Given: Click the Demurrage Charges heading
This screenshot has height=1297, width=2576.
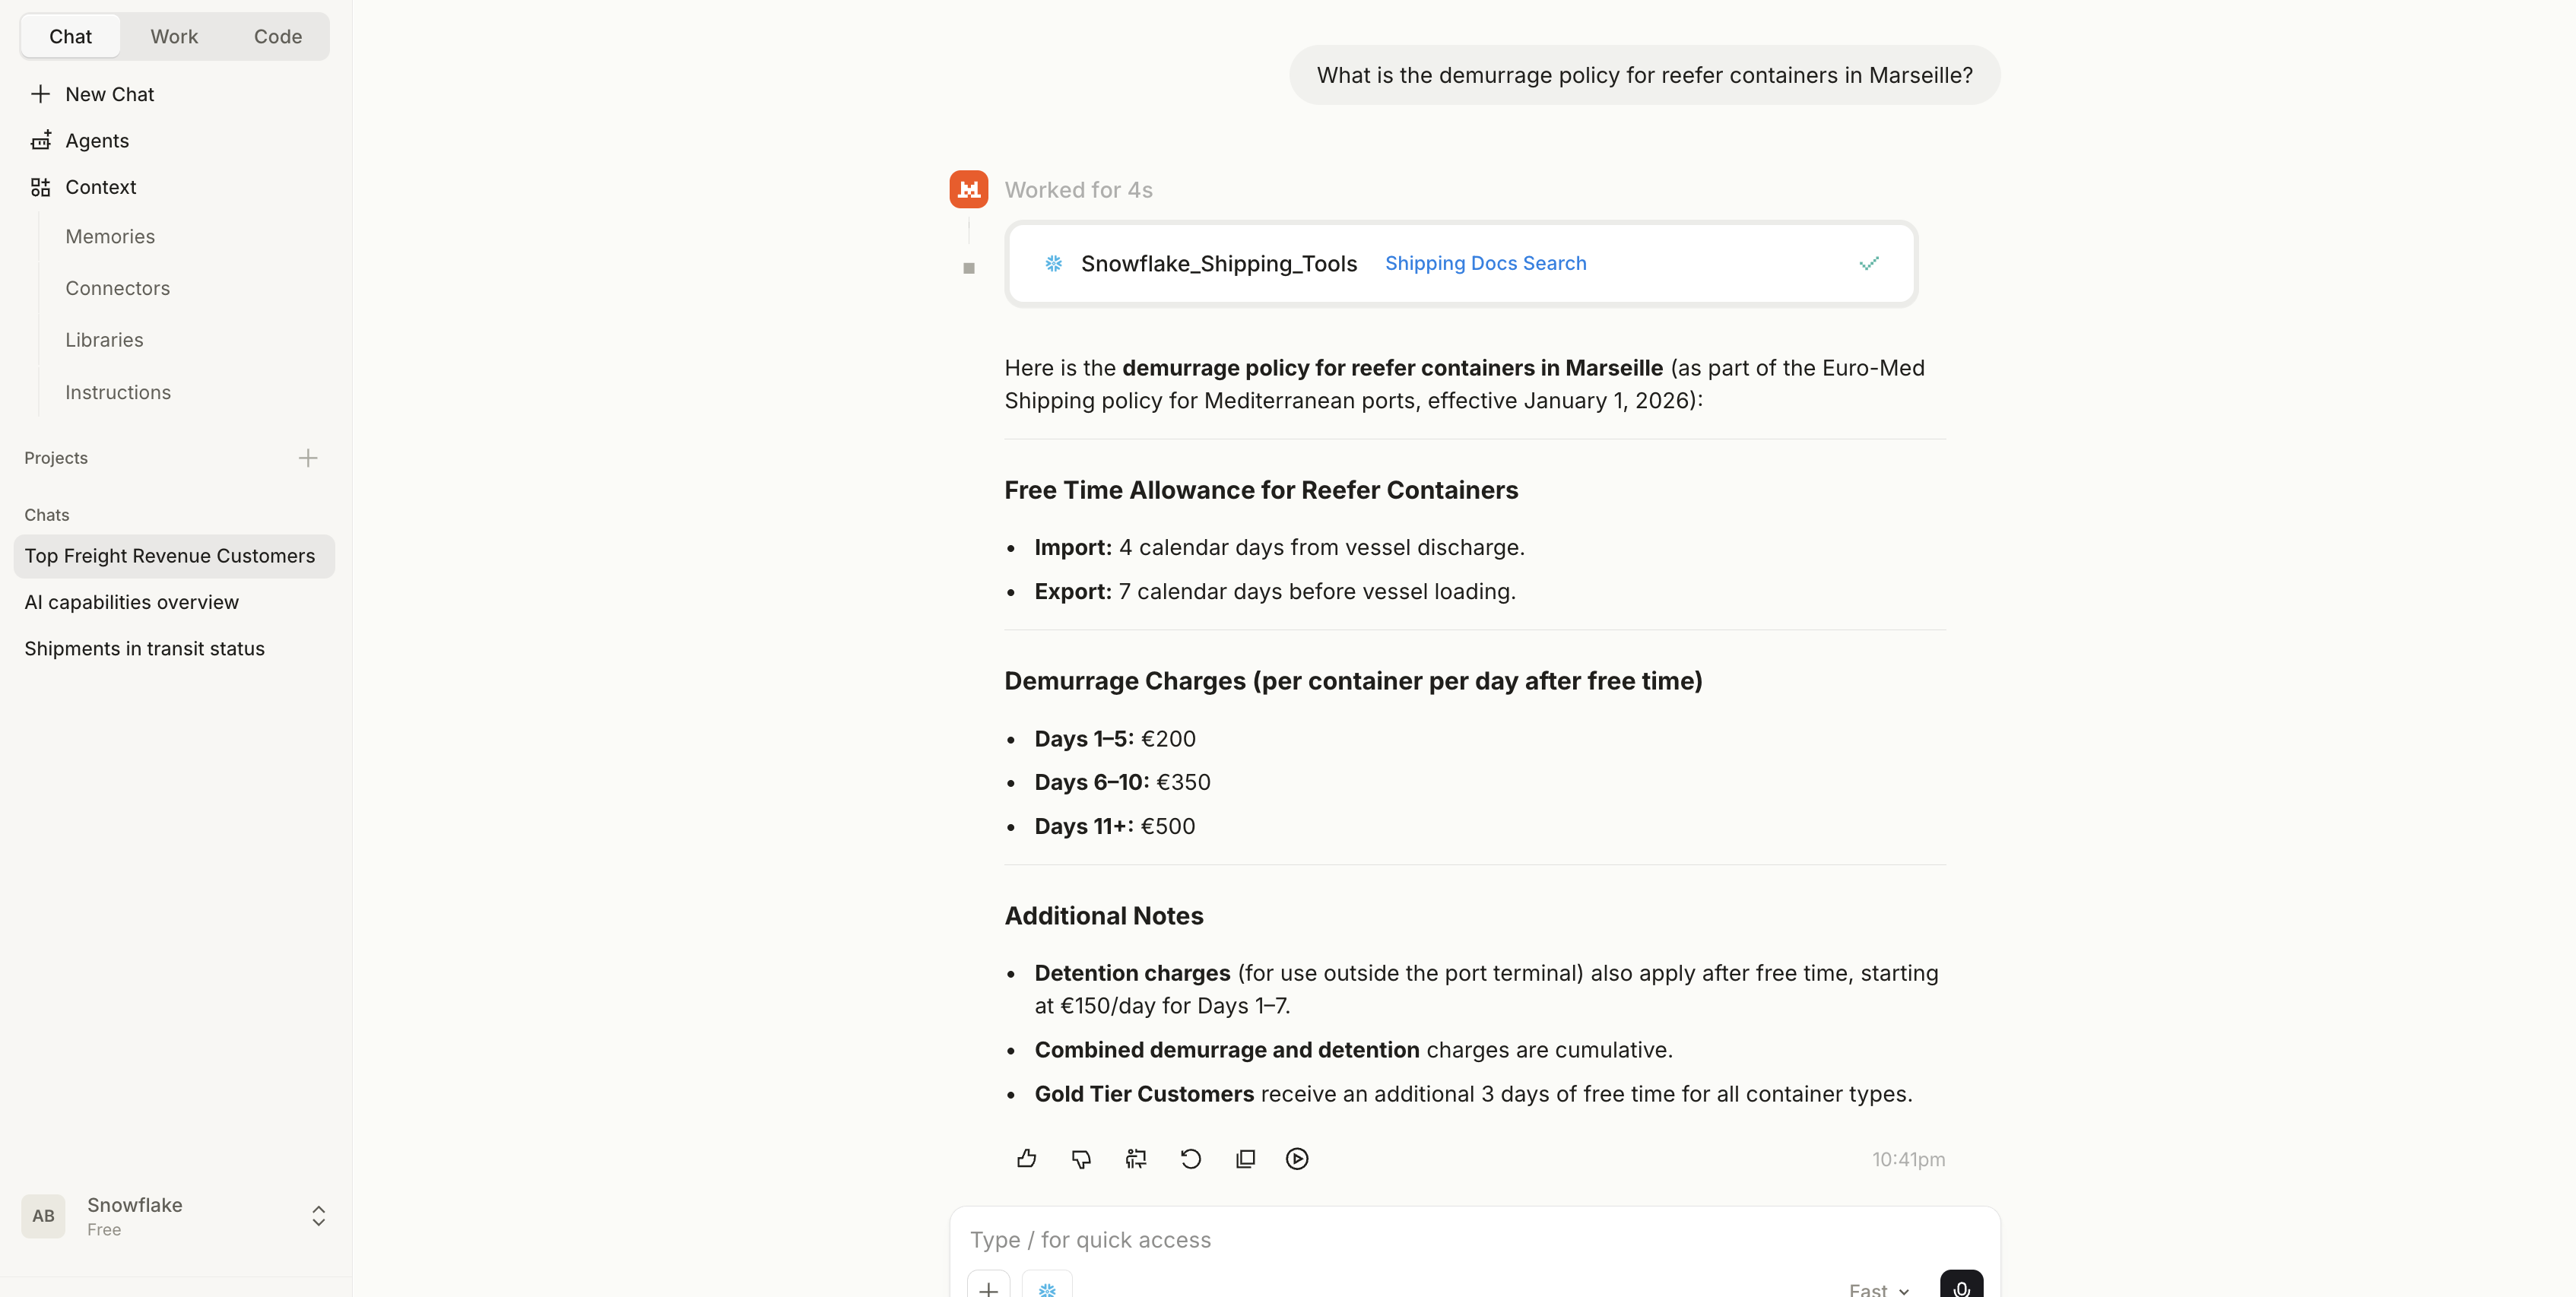Looking at the screenshot, I should (x=1353, y=682).
